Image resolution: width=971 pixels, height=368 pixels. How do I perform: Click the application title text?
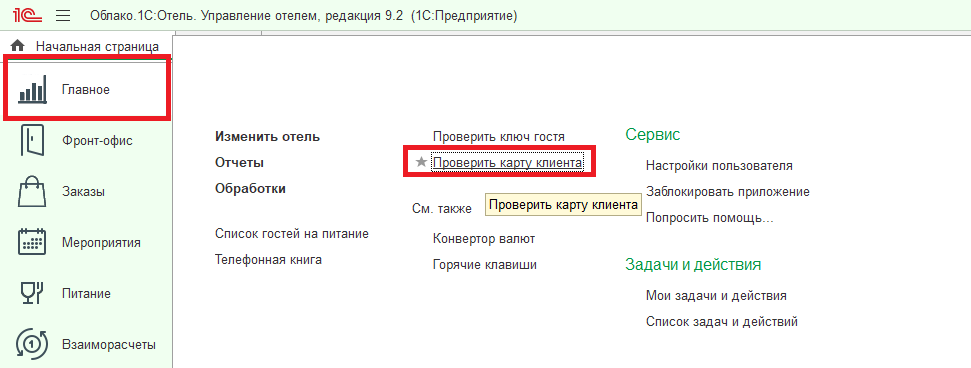click(x=303, y=15)
